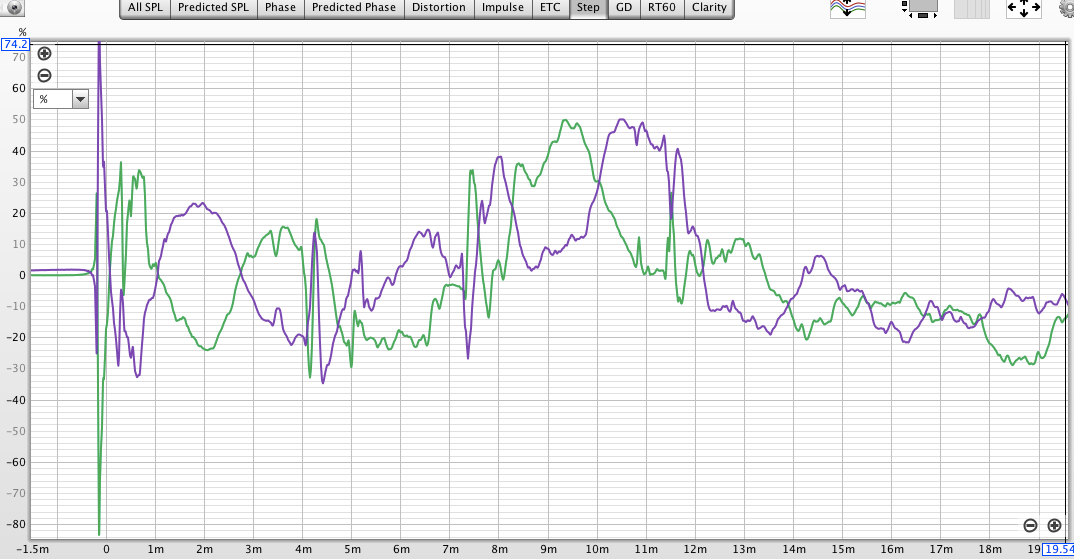This screenshot has width=1074, height=559.
Task: Zoom out on the vertical axis
Action: [x=44, y=76]
